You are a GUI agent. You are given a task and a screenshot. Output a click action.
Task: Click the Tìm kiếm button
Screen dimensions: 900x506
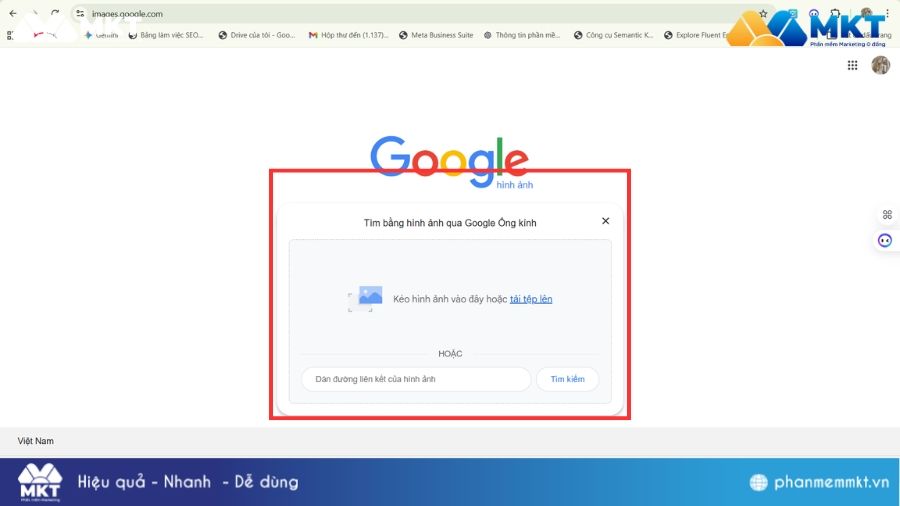click(x=568, y=379)
